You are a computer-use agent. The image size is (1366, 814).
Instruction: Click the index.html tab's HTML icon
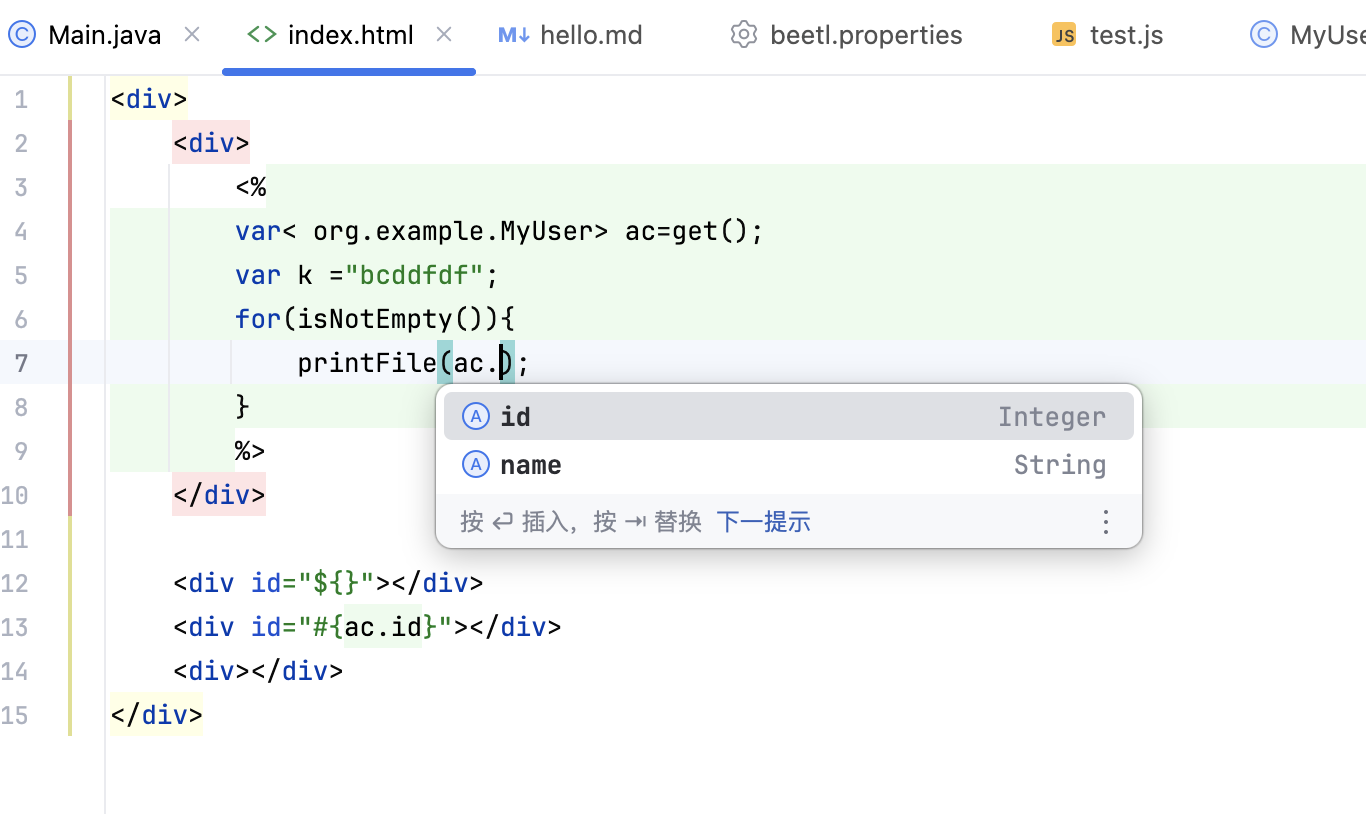(262, 35)
